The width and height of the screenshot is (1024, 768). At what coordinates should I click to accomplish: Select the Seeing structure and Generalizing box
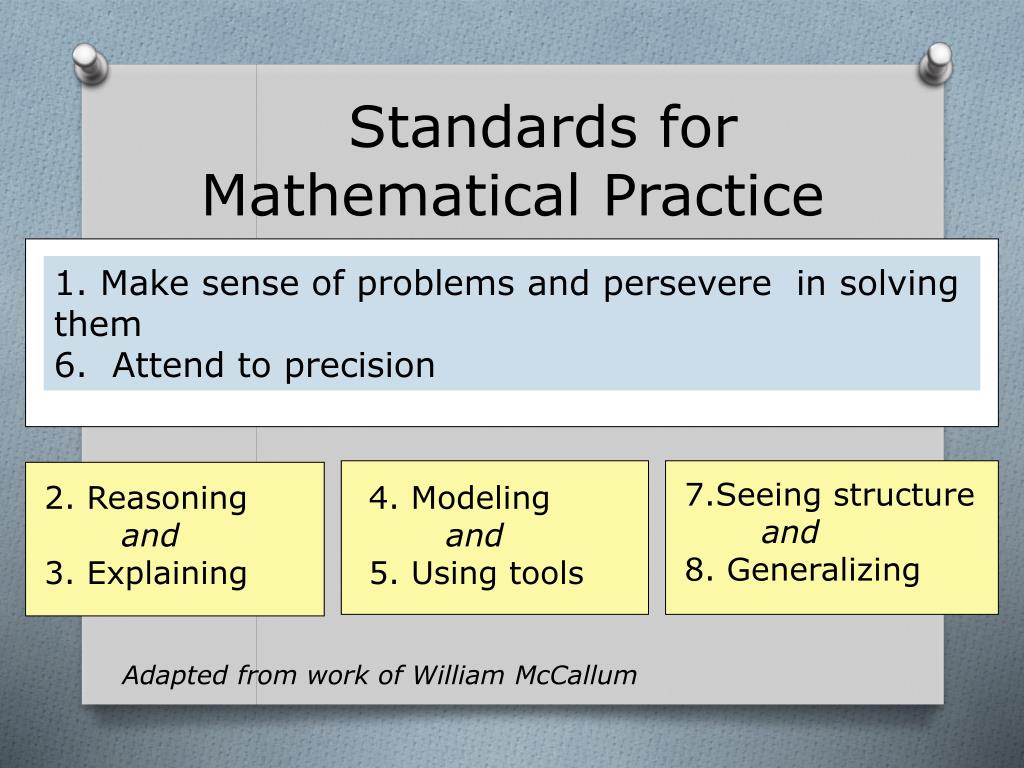pyautogui.click(x=831, y=537)
